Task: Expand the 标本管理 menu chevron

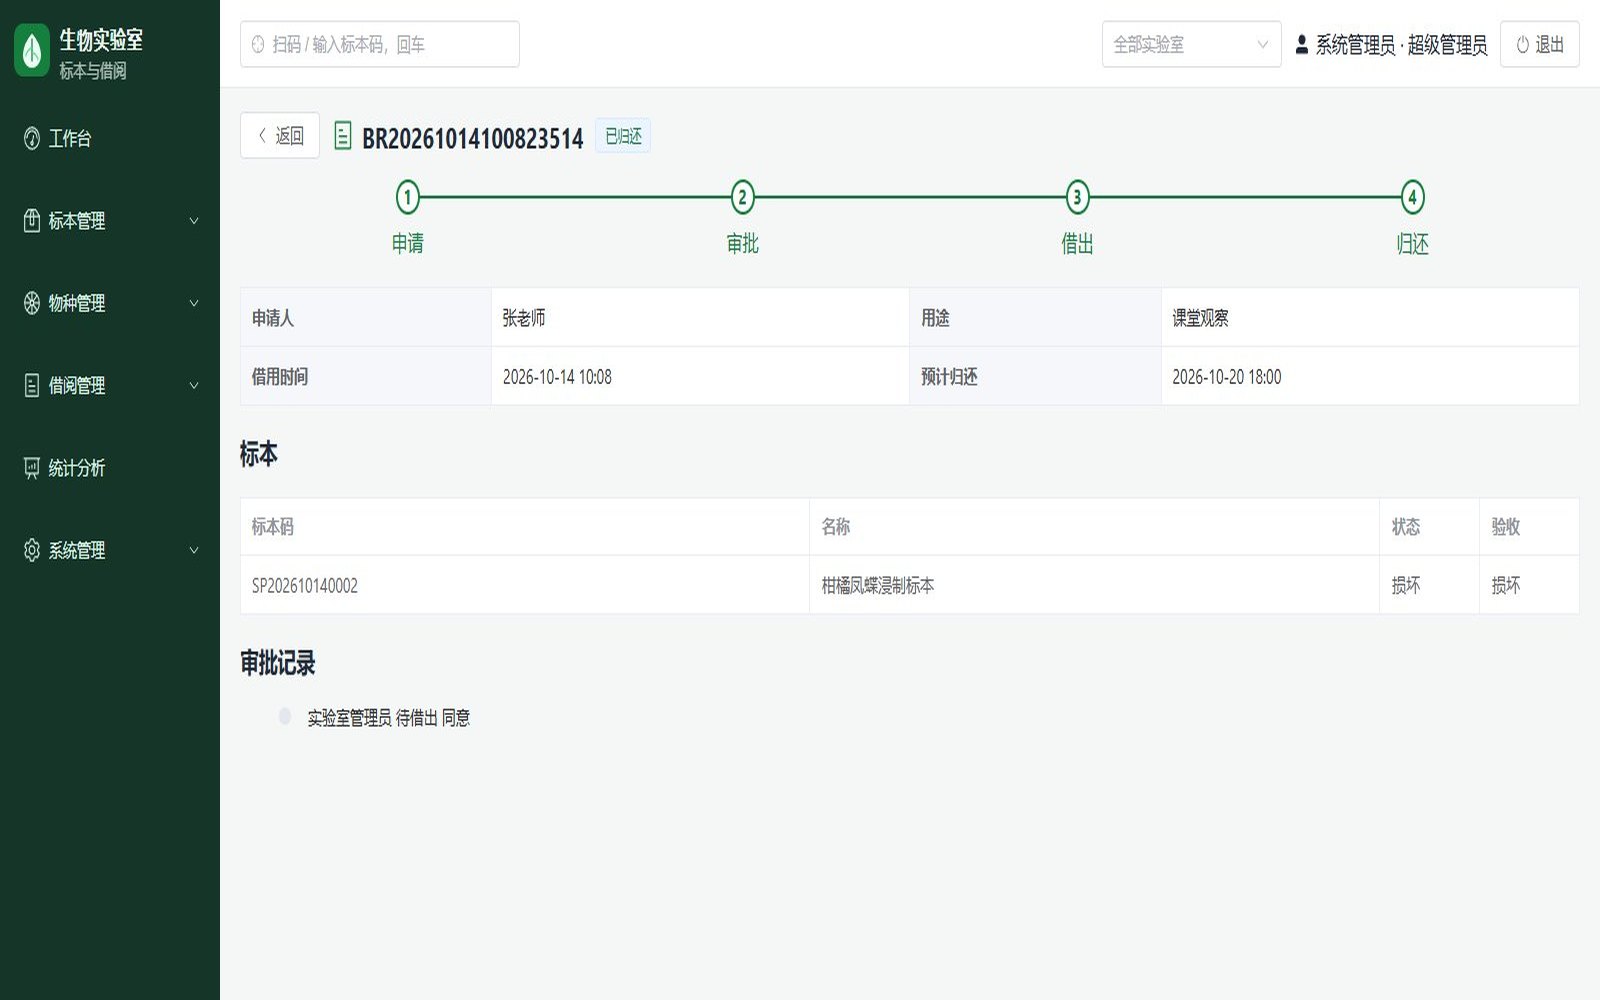Action: [194, 221]
